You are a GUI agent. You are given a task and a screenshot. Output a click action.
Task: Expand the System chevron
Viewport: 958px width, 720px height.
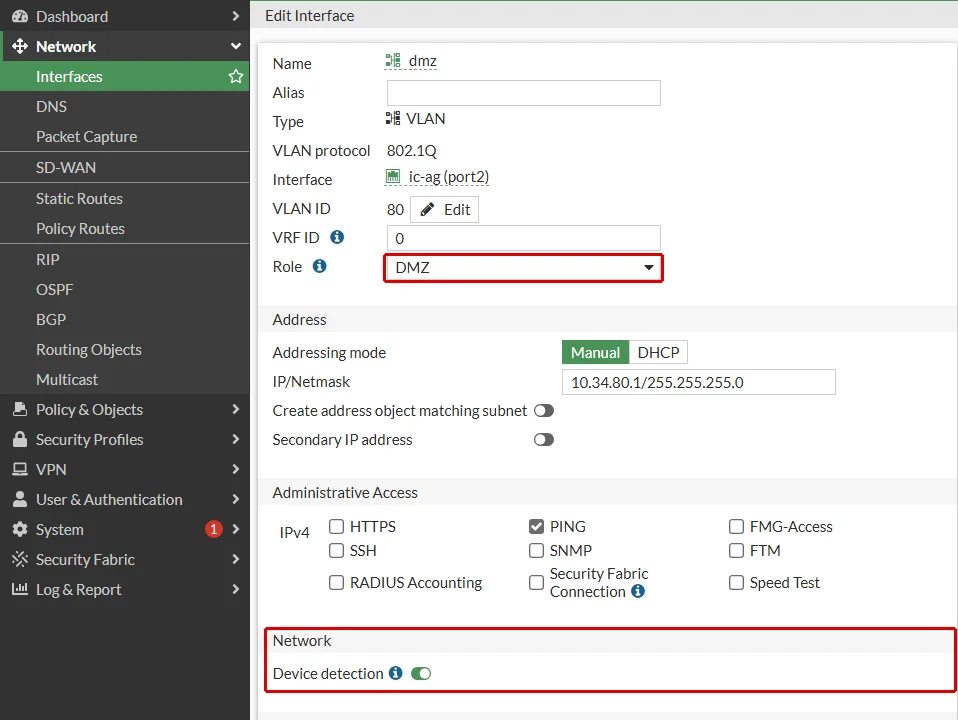236,529
